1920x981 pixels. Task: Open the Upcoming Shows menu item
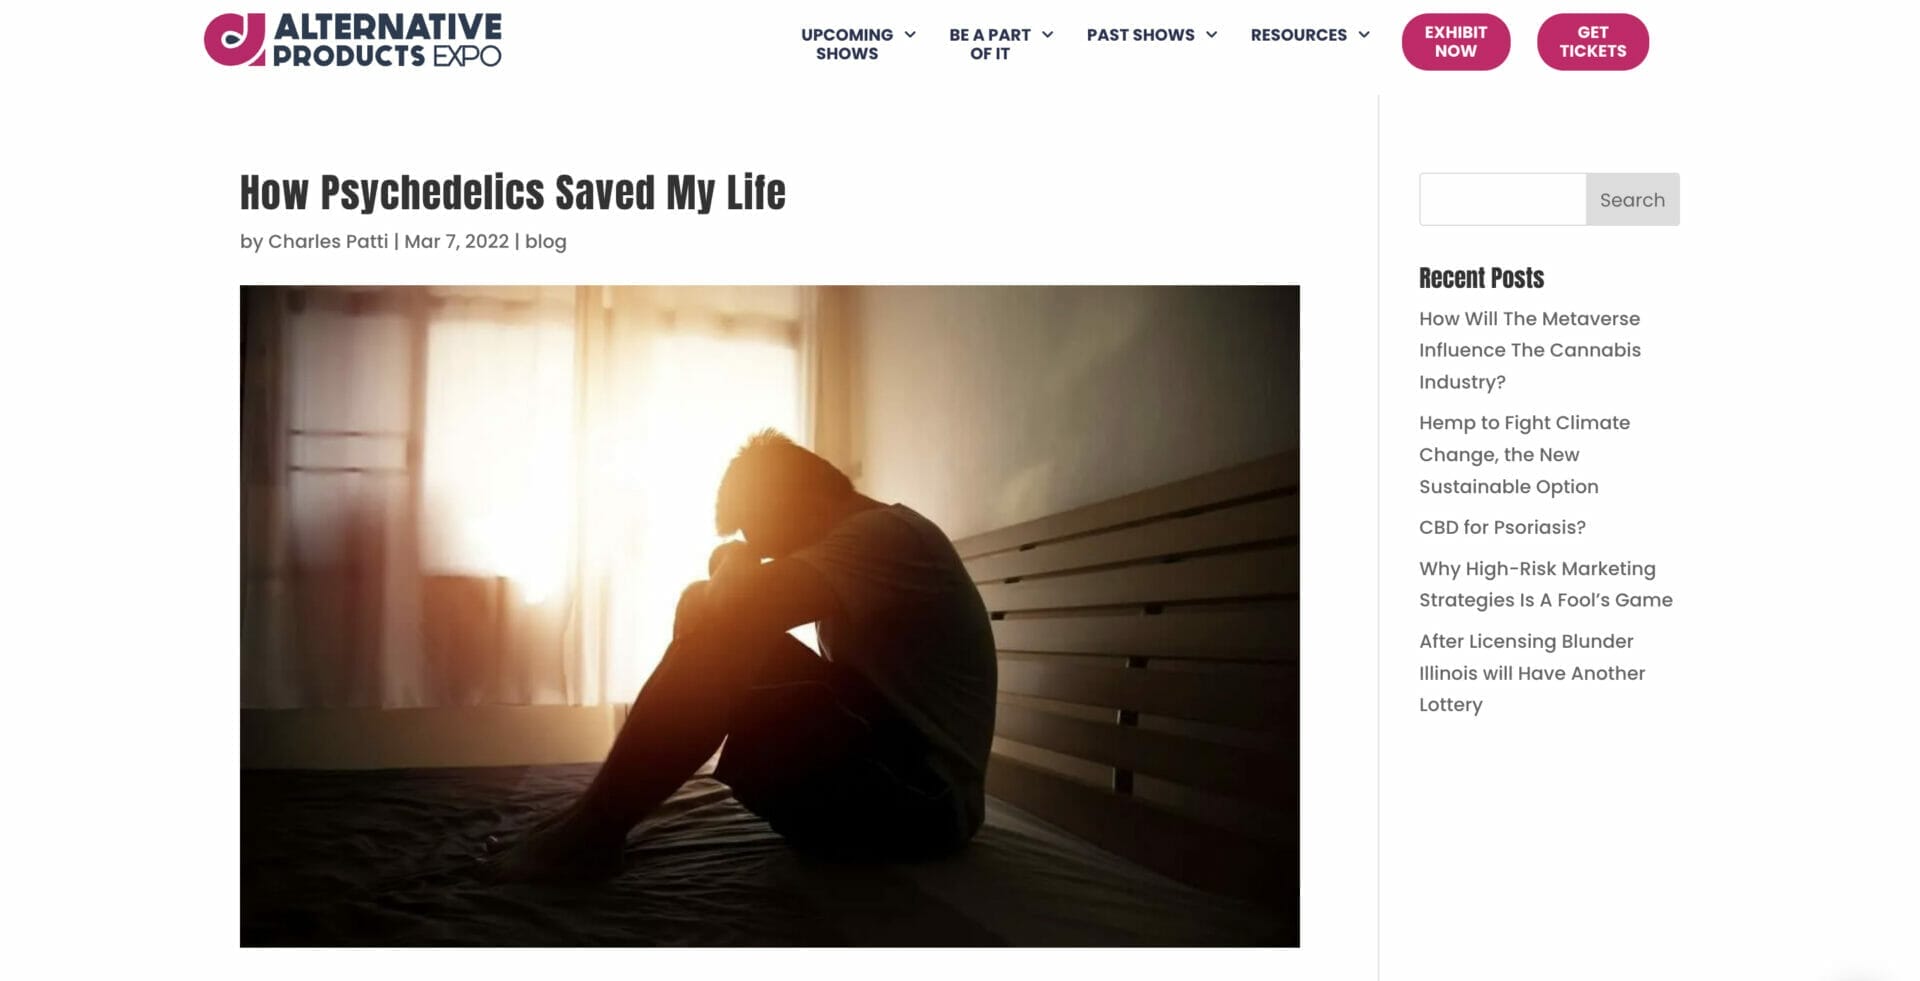(847, 44)
